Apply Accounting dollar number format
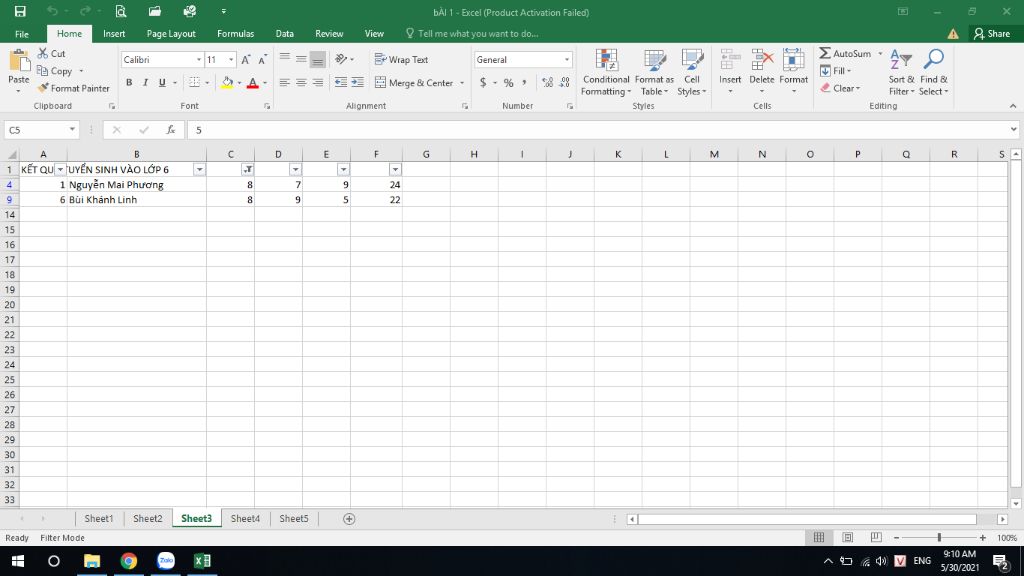The width and height of the screenshot is (1024, 576). pyautogui.click(x=483, y=82)
